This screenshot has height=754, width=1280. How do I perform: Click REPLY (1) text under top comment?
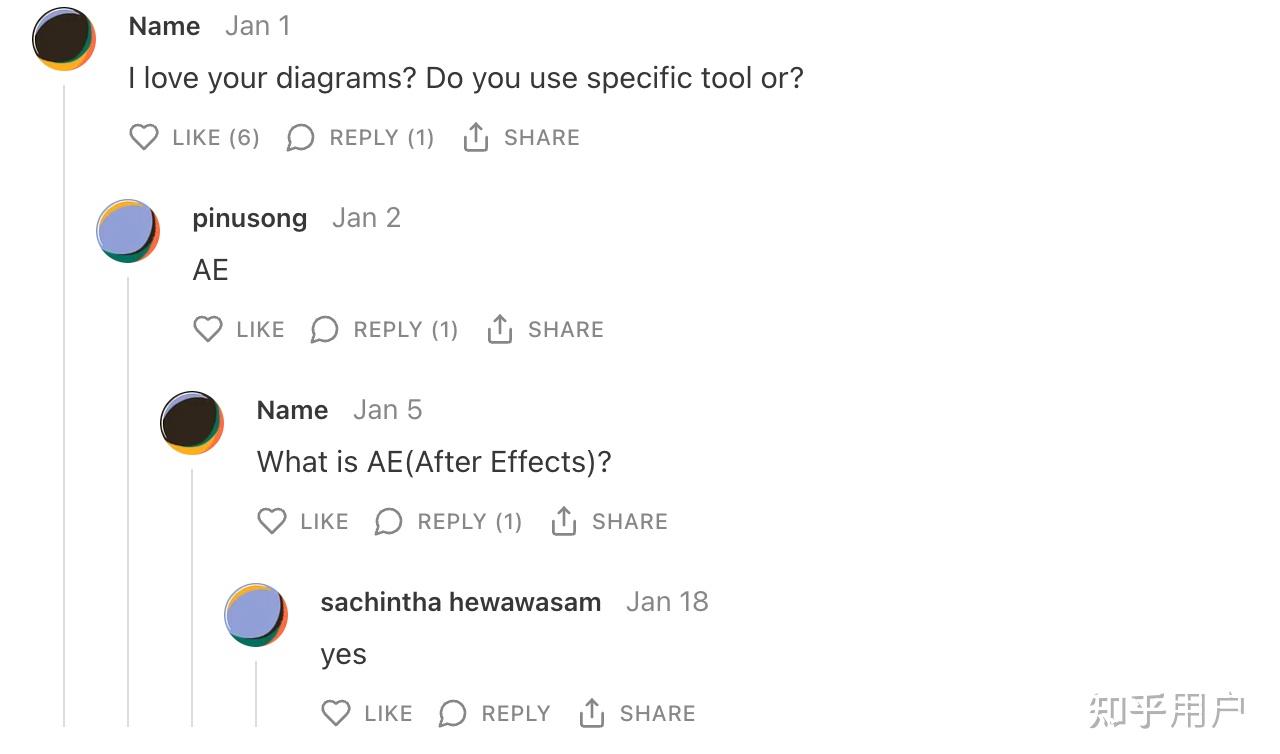click(381, 138)
